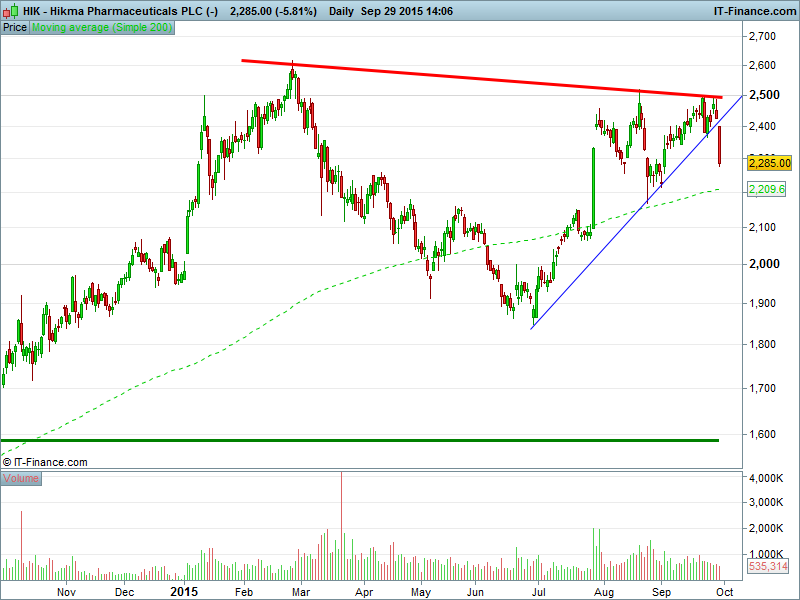Click the 2,209.6 moving average value tag
This screenshot has height=600, width=800.
768,189
